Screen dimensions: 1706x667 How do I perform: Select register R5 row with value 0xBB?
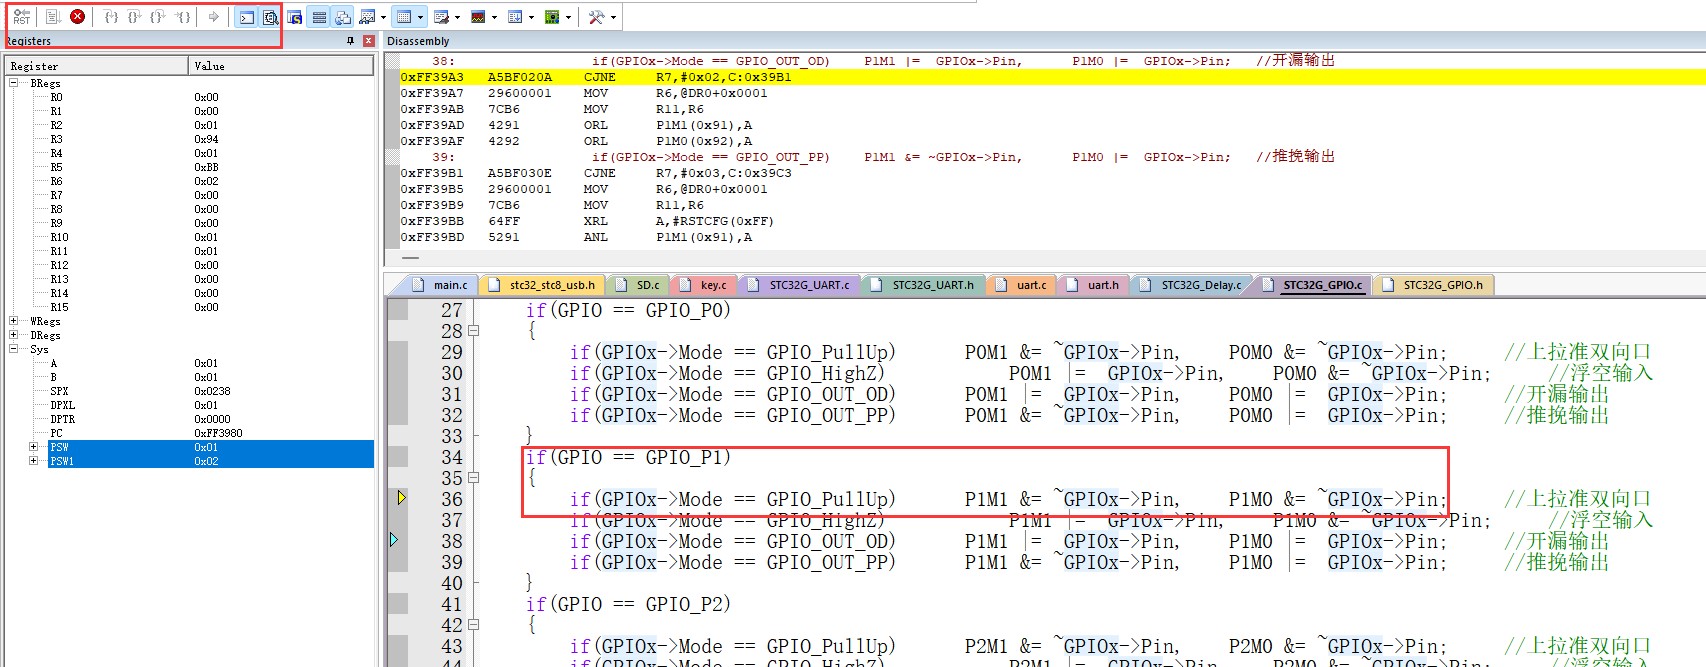pyautogui.click(x=190, y=167)
